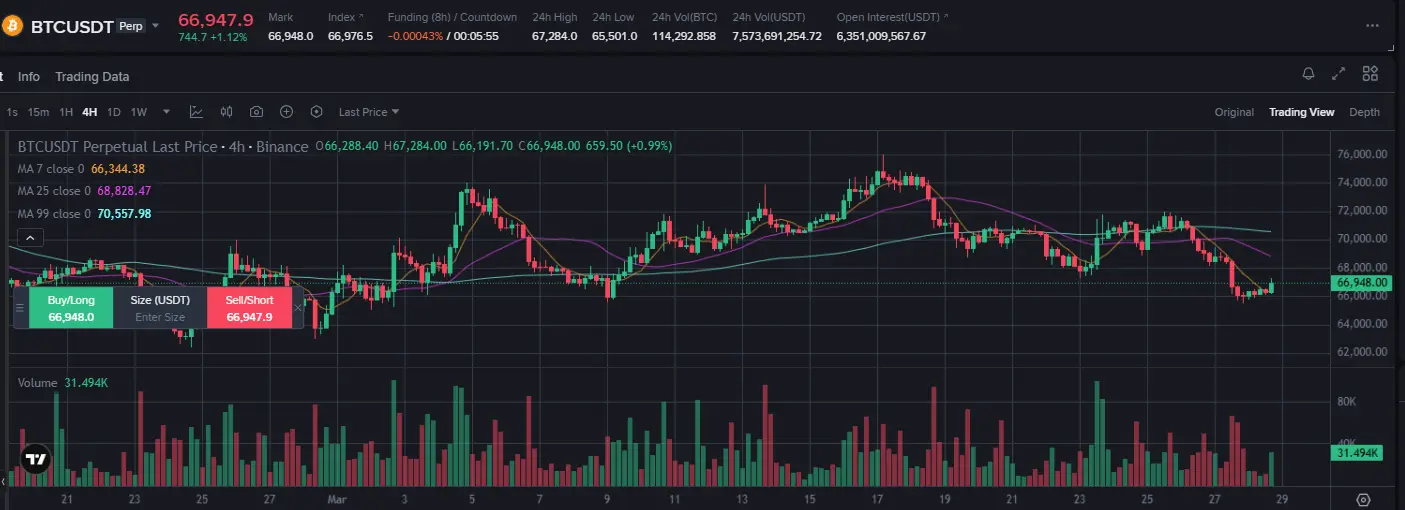Open the technical indicators line-chart icon
The width and height of the screenshot is (1405, 510).
tap(196, 112)
